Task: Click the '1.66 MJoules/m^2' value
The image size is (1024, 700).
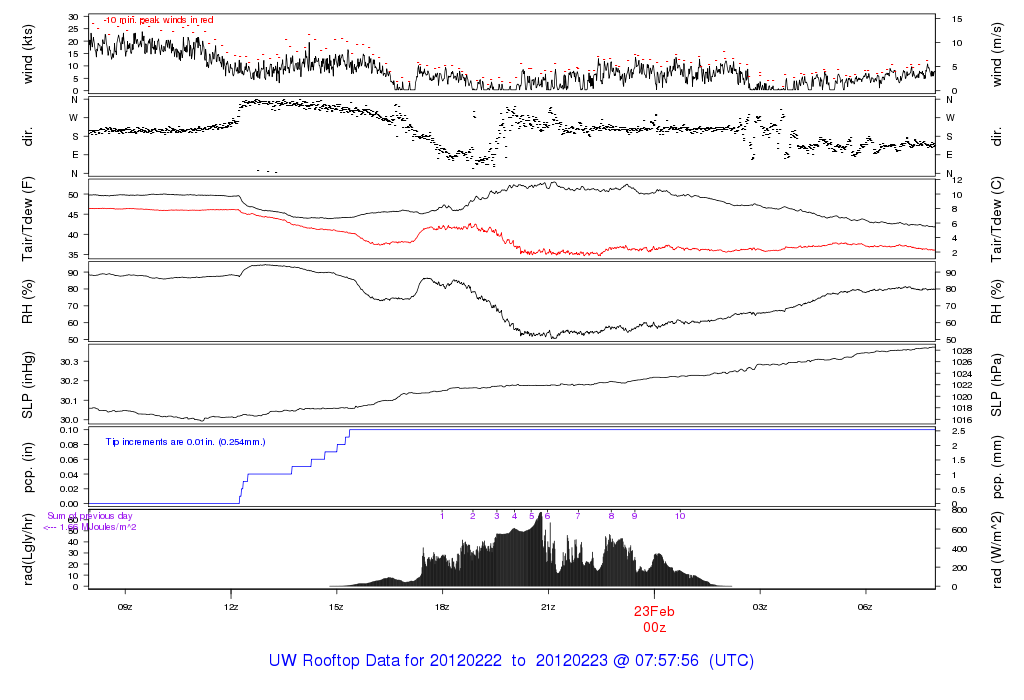Action: point(98,527)
